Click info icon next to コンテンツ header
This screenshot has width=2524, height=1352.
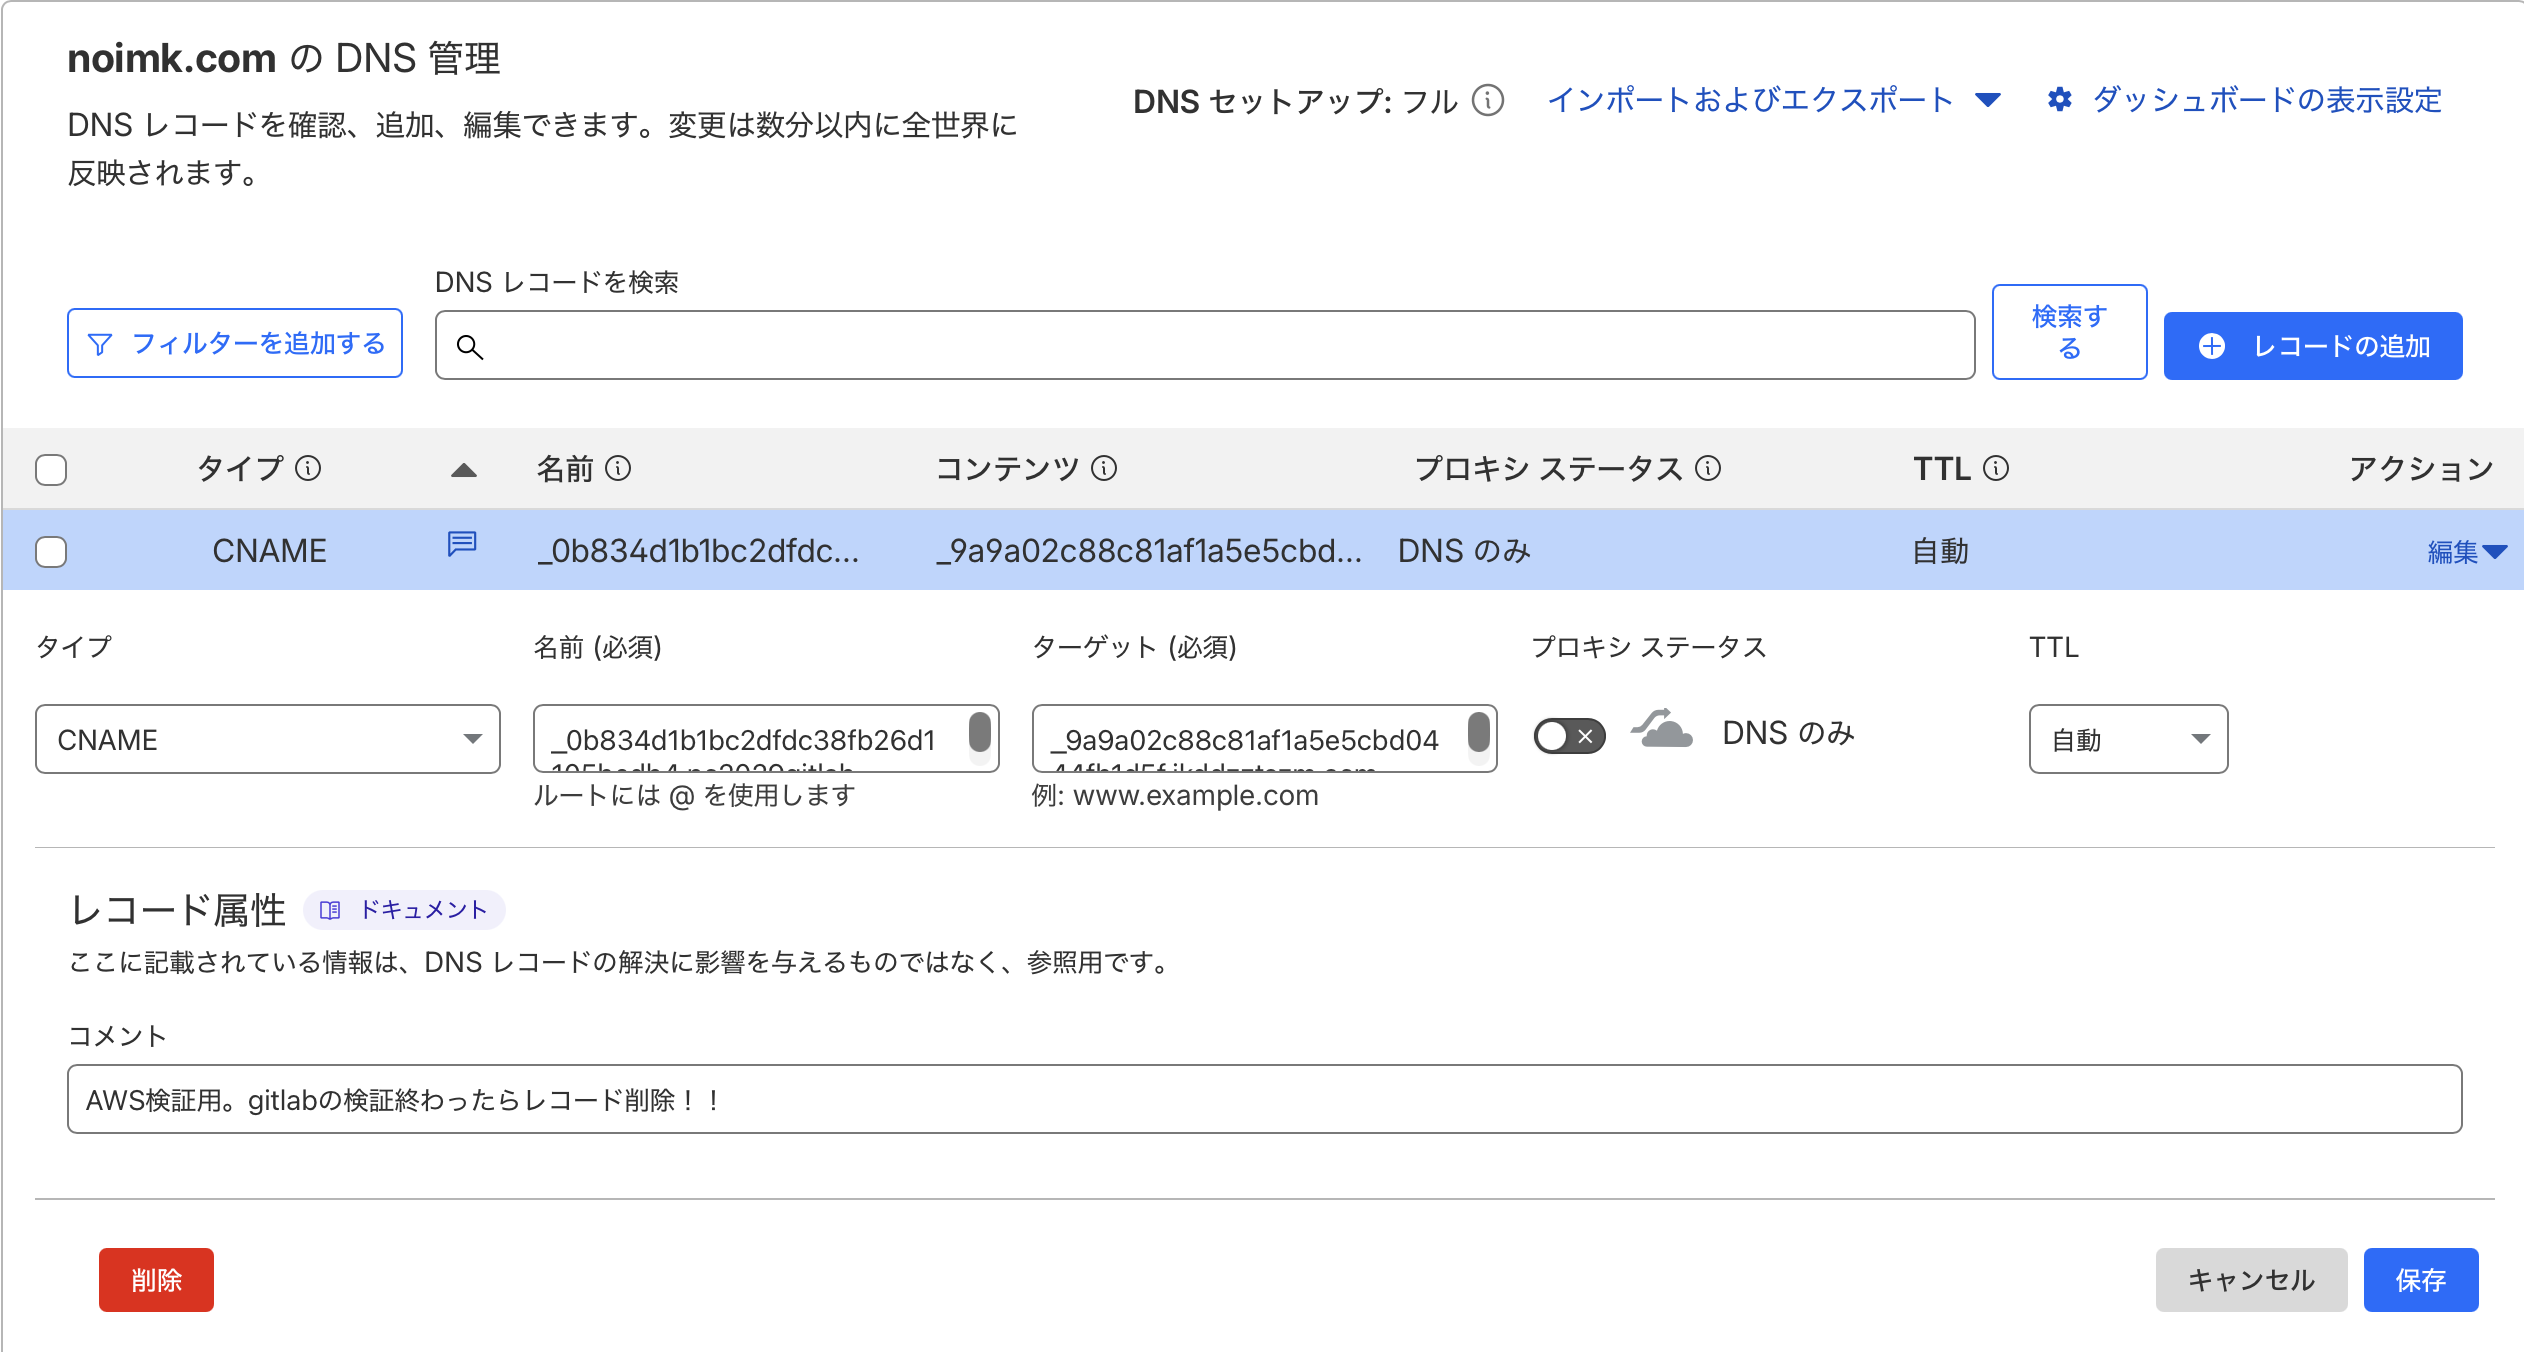1104,468
